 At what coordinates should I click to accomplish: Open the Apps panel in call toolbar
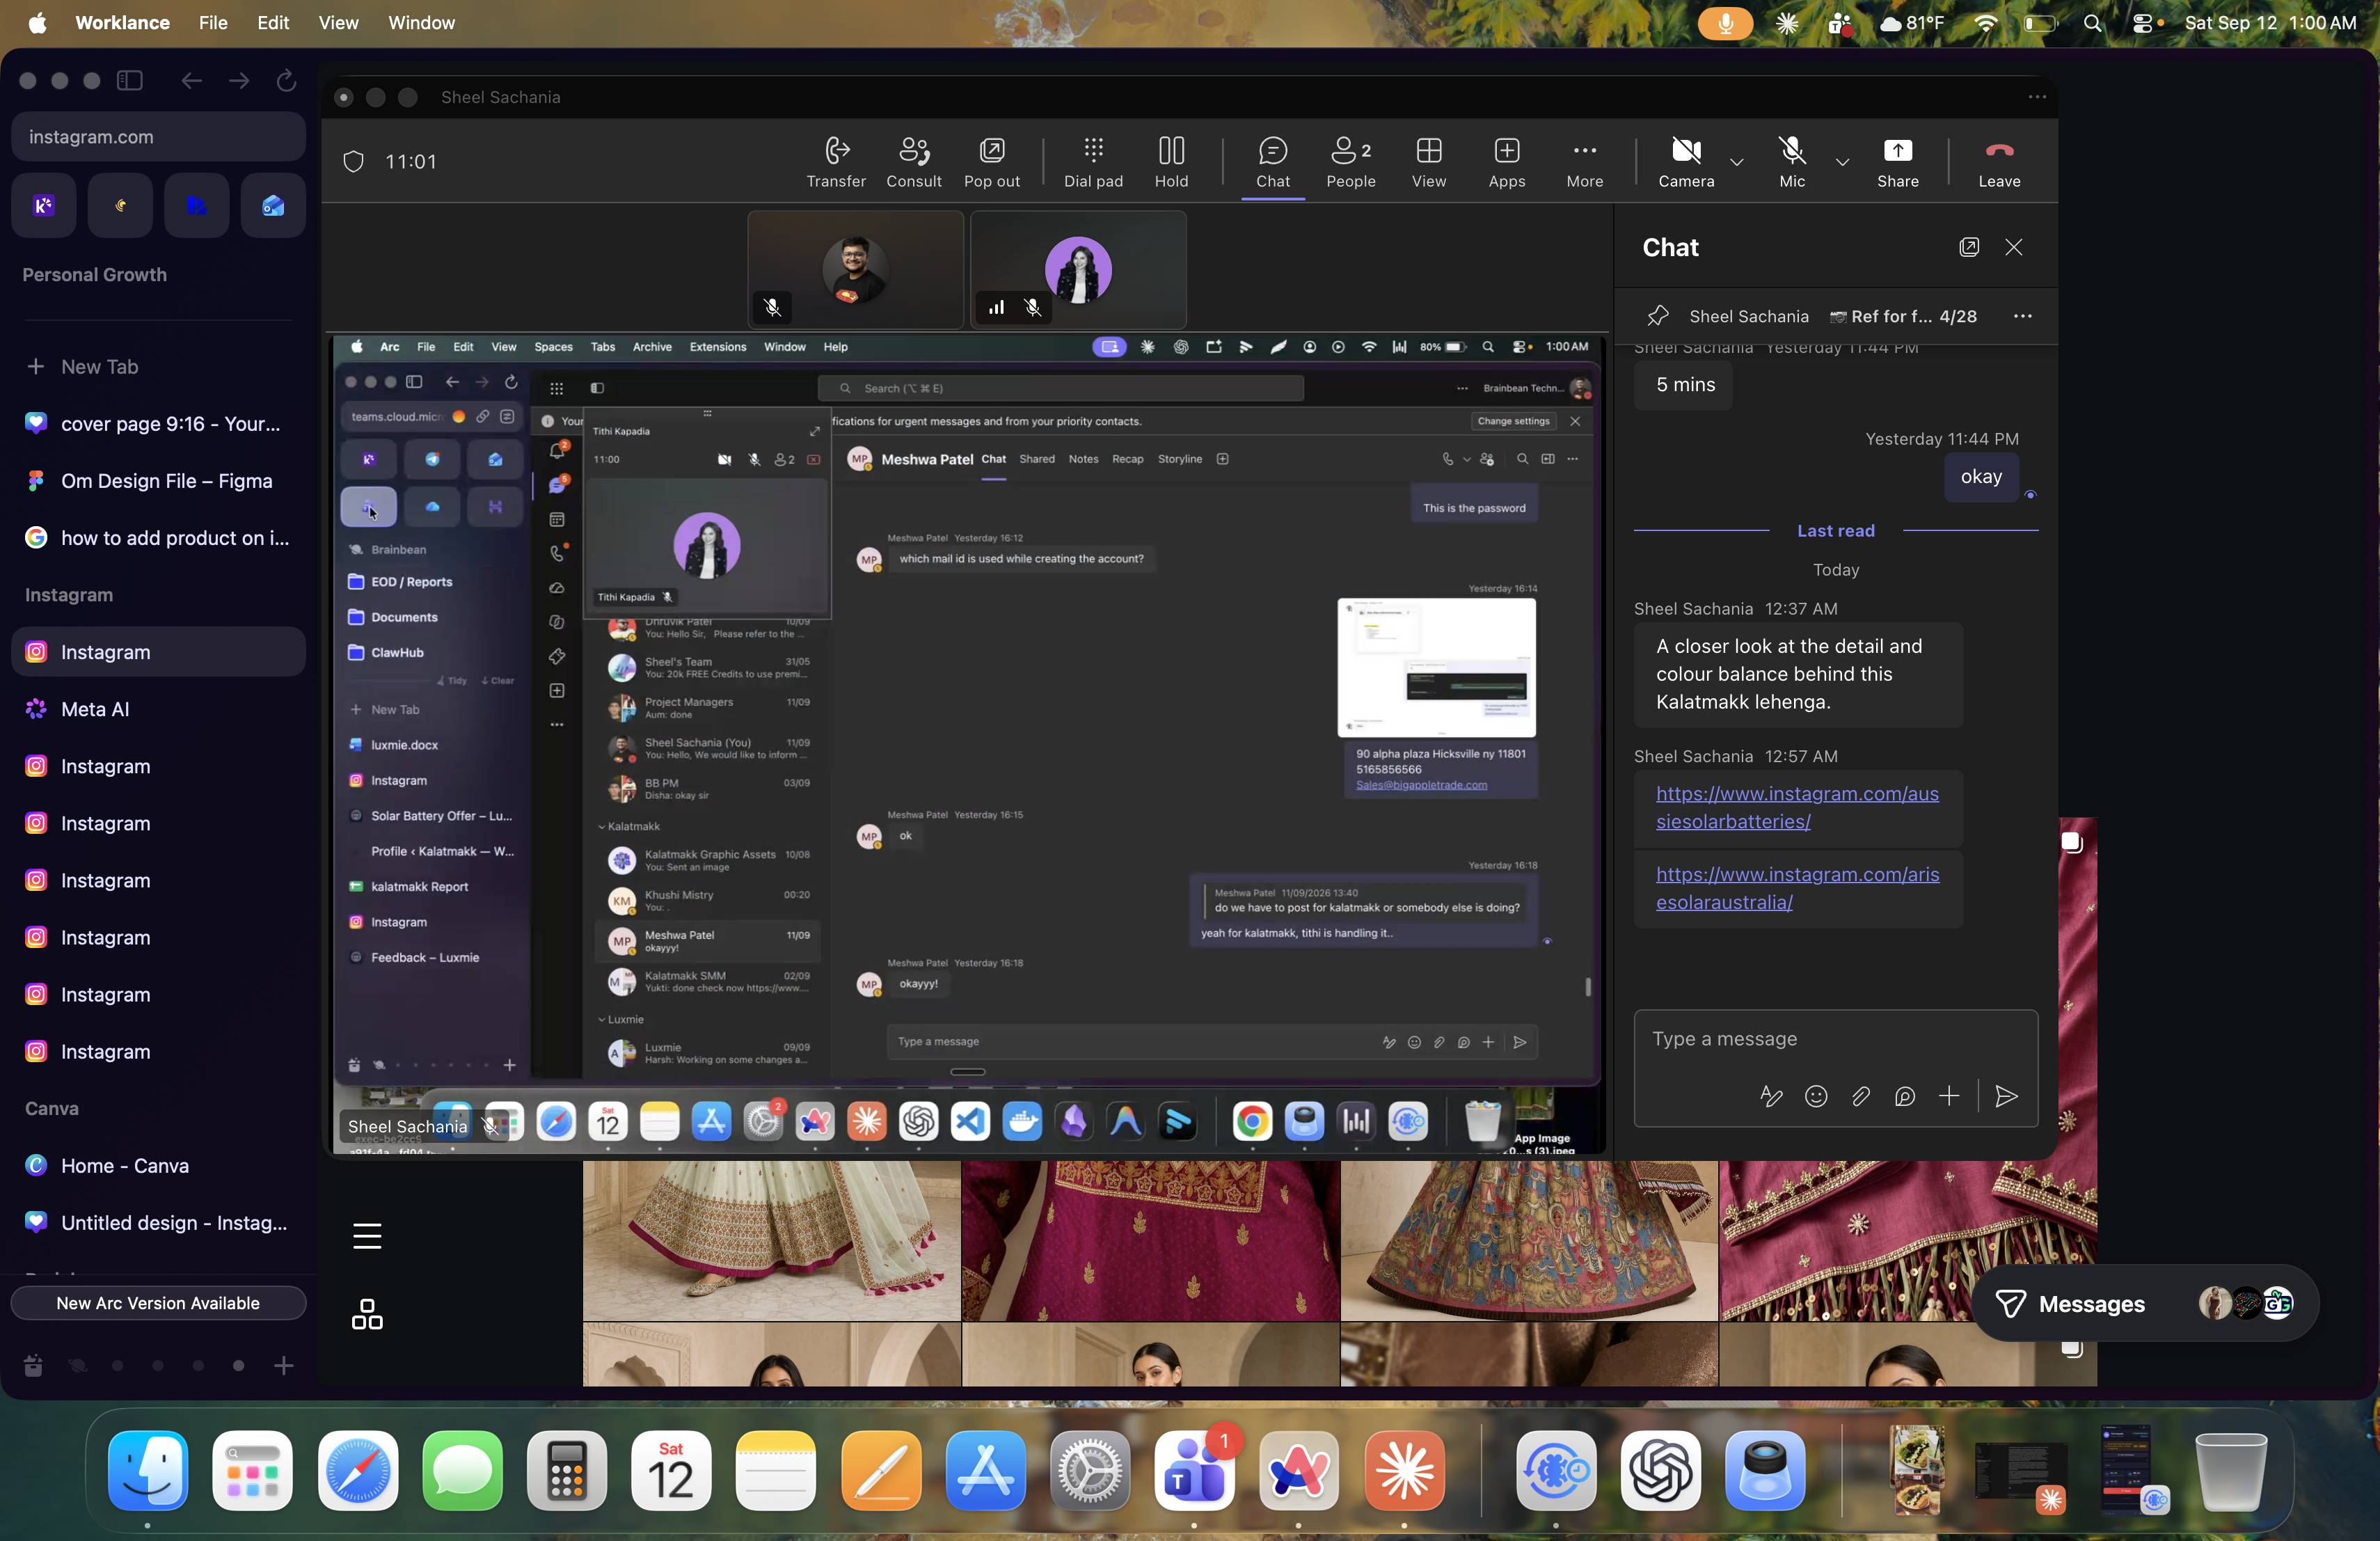(1506, 162)
